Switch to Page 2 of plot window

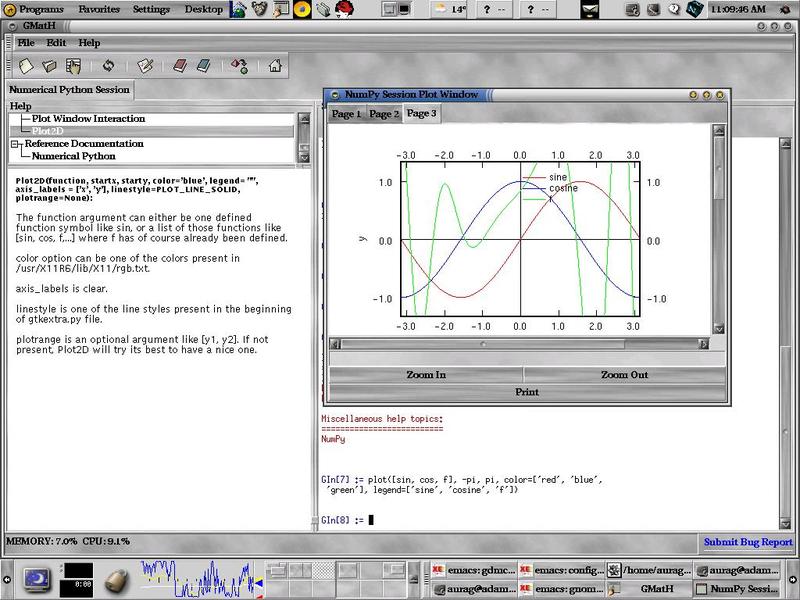pyautogui.click(x=384, y=114)
